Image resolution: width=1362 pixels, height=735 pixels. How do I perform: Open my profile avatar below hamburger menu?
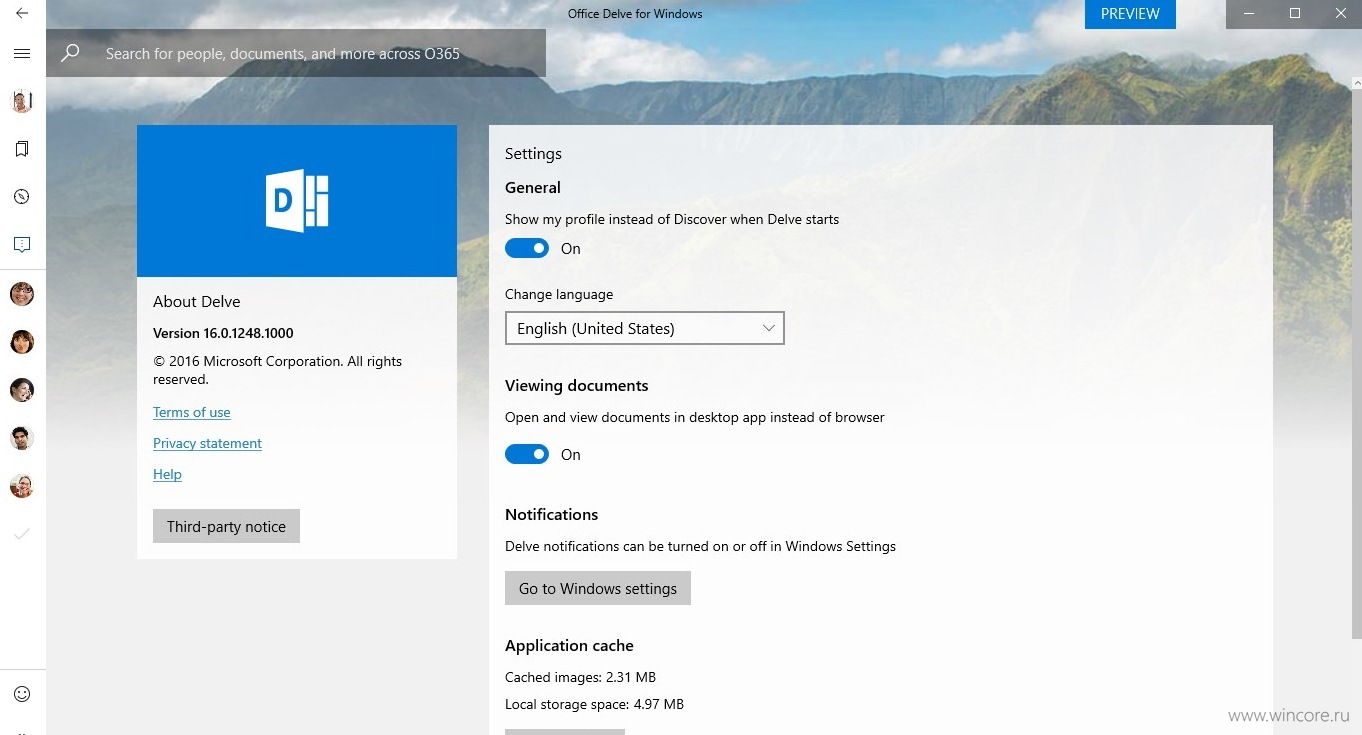(x=22, y=101)
